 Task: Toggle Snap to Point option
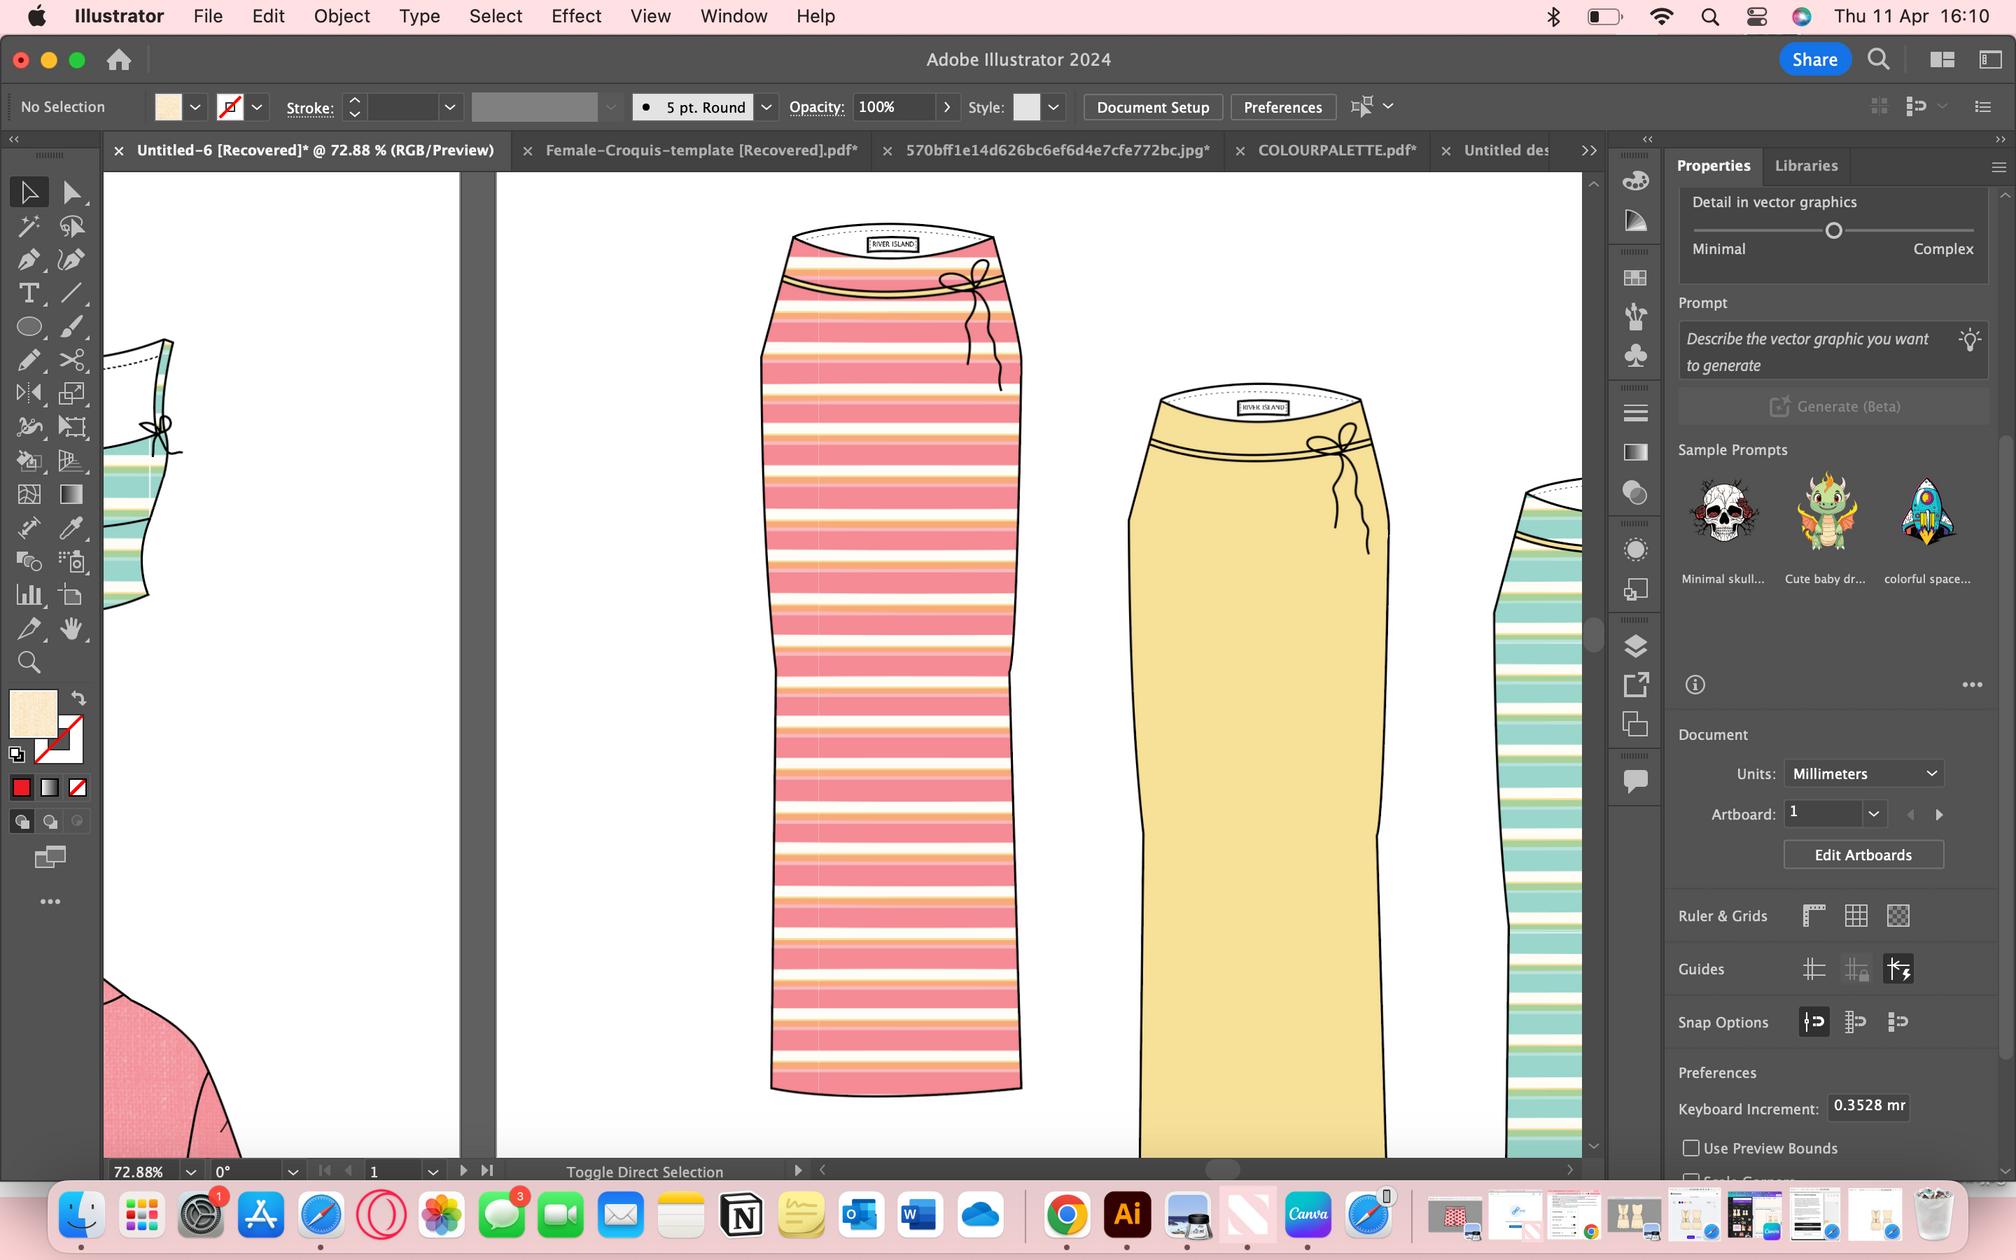pos(1813,1022)
